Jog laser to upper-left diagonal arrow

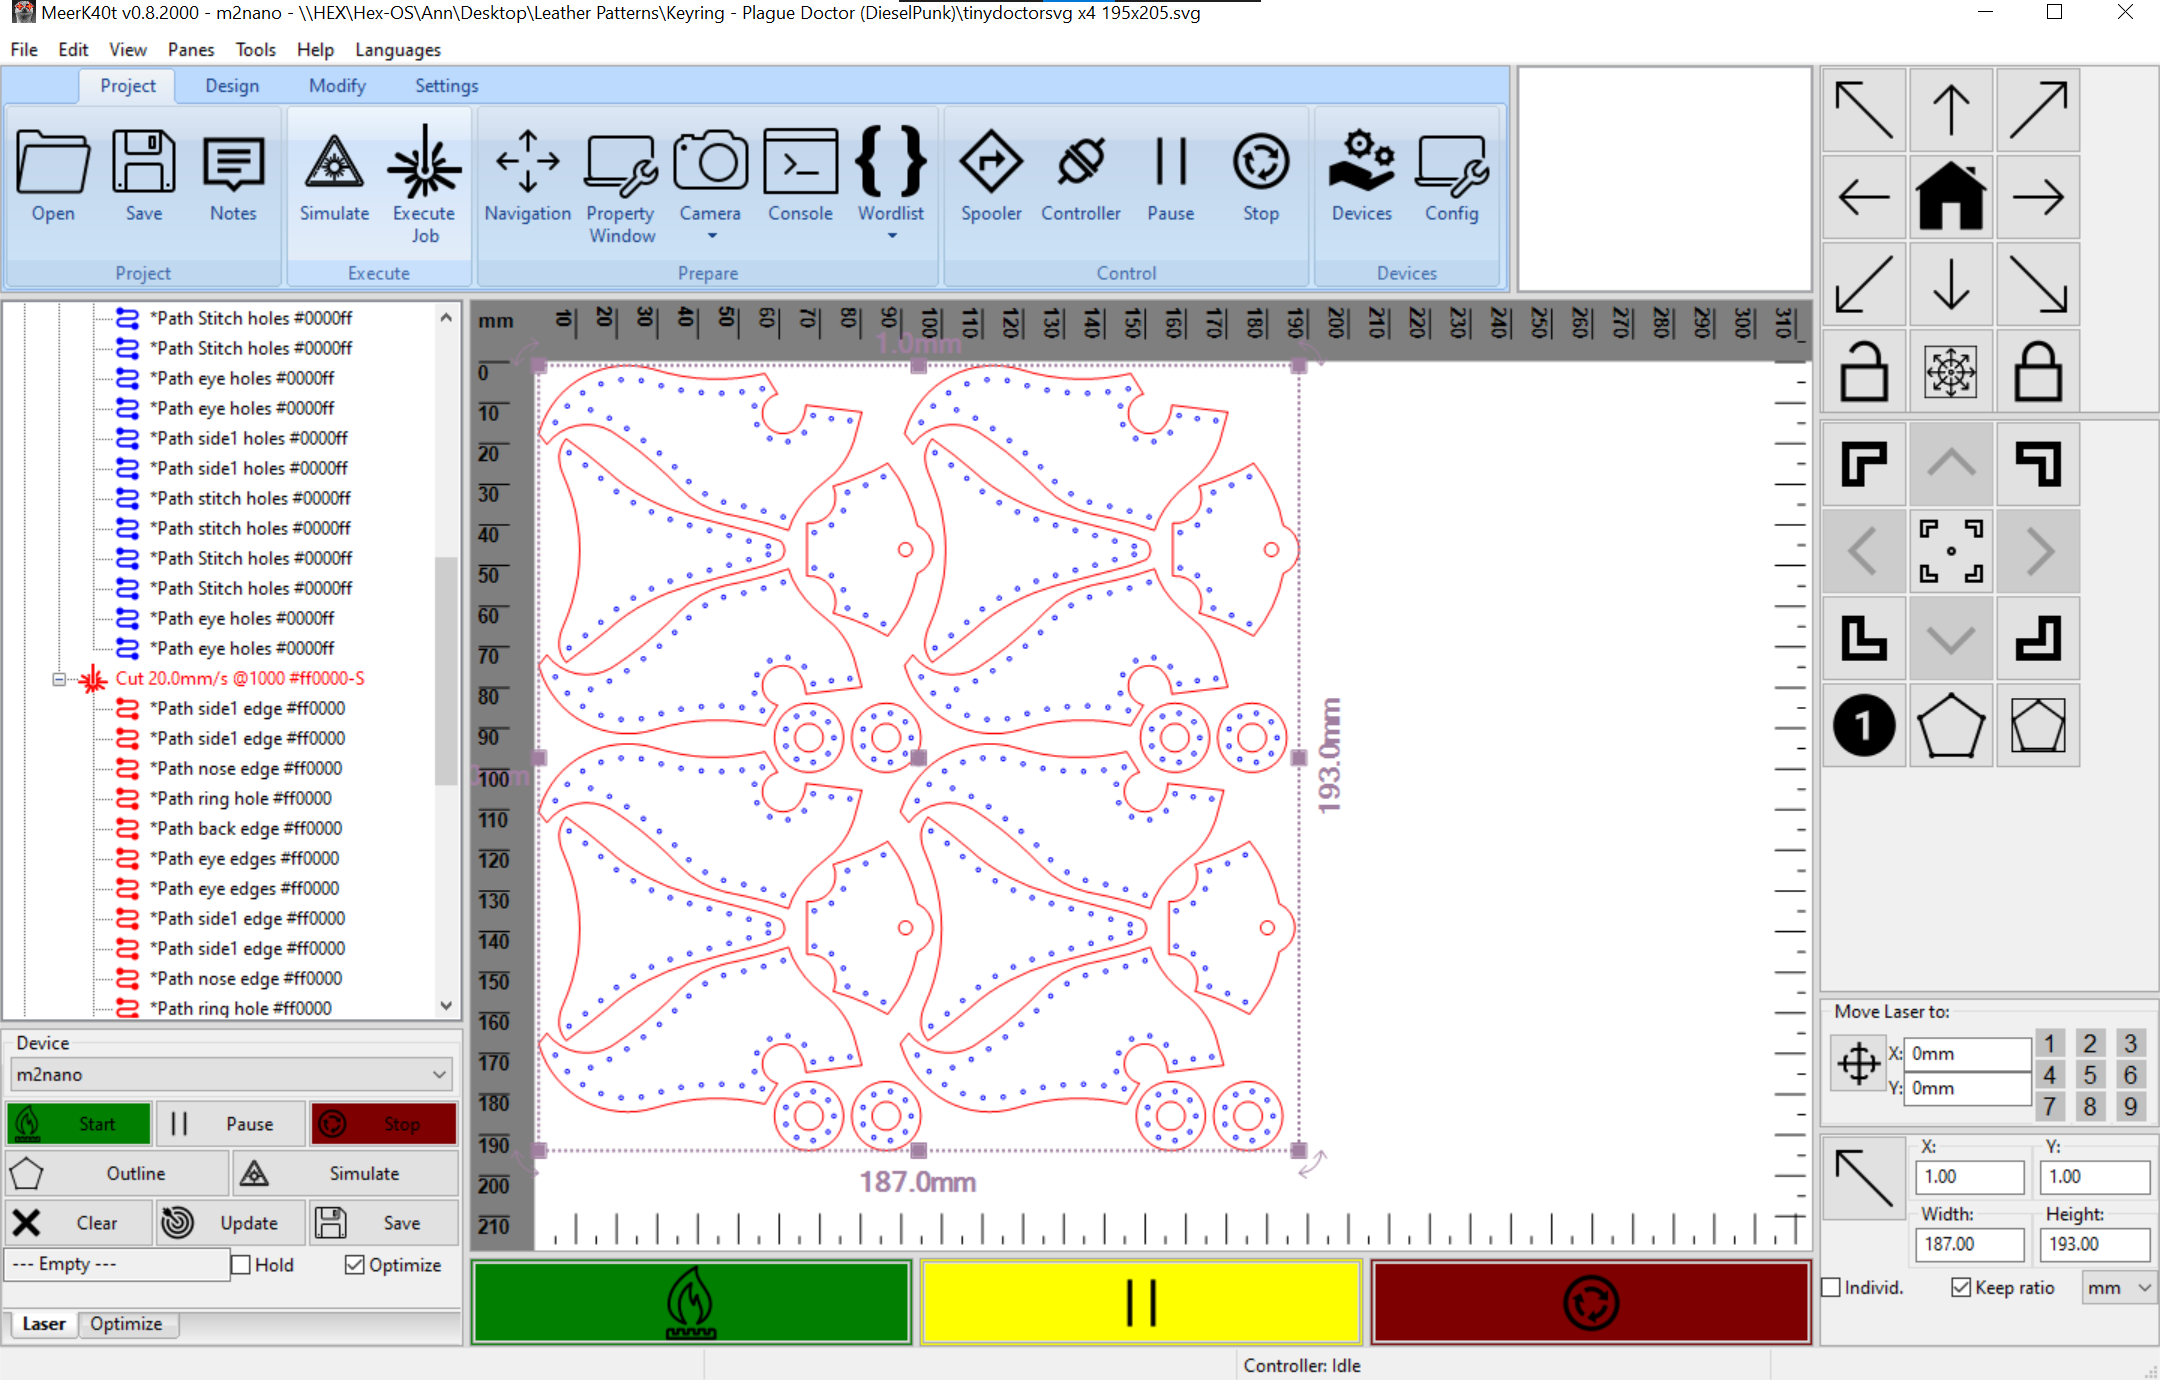tap(1864, 110)
